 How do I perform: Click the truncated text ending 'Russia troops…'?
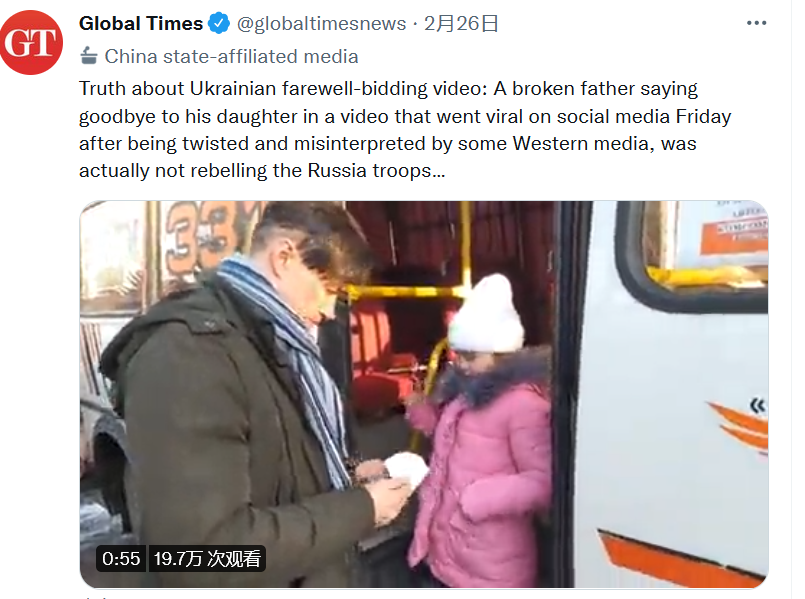click(262, 170)
